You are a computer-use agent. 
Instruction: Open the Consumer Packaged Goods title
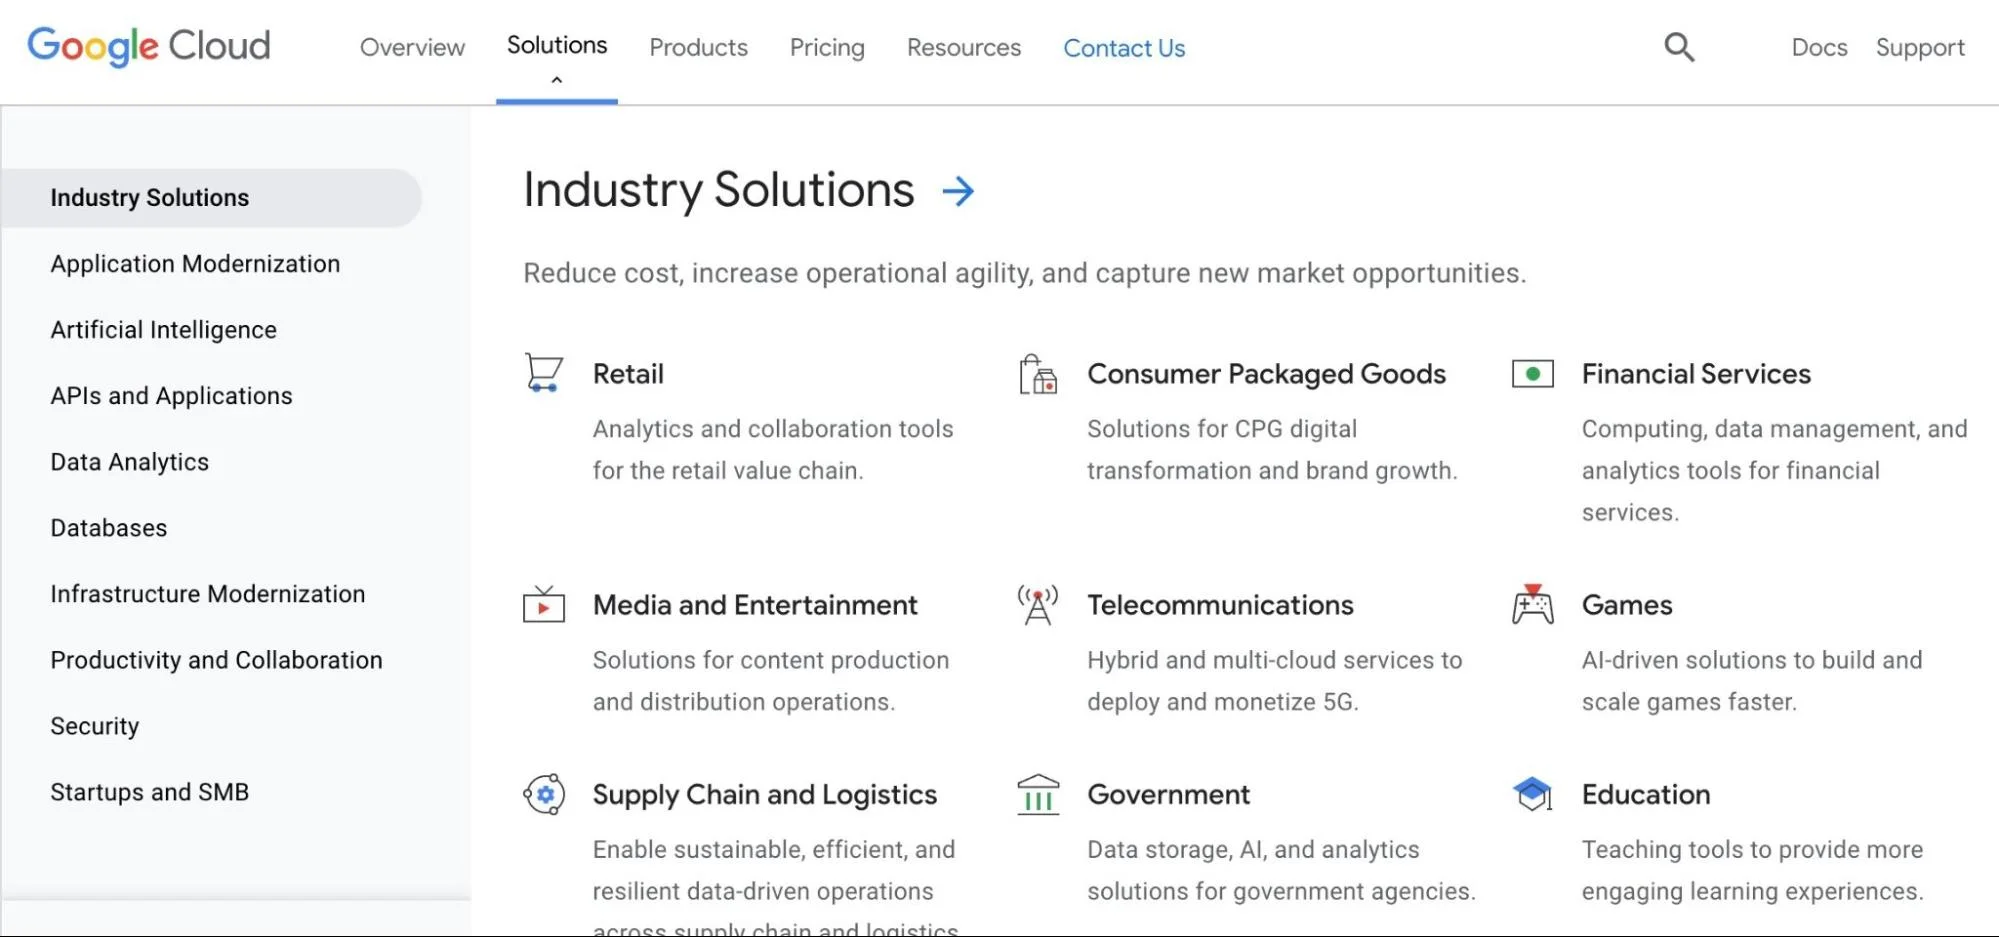pos(1266,374)
